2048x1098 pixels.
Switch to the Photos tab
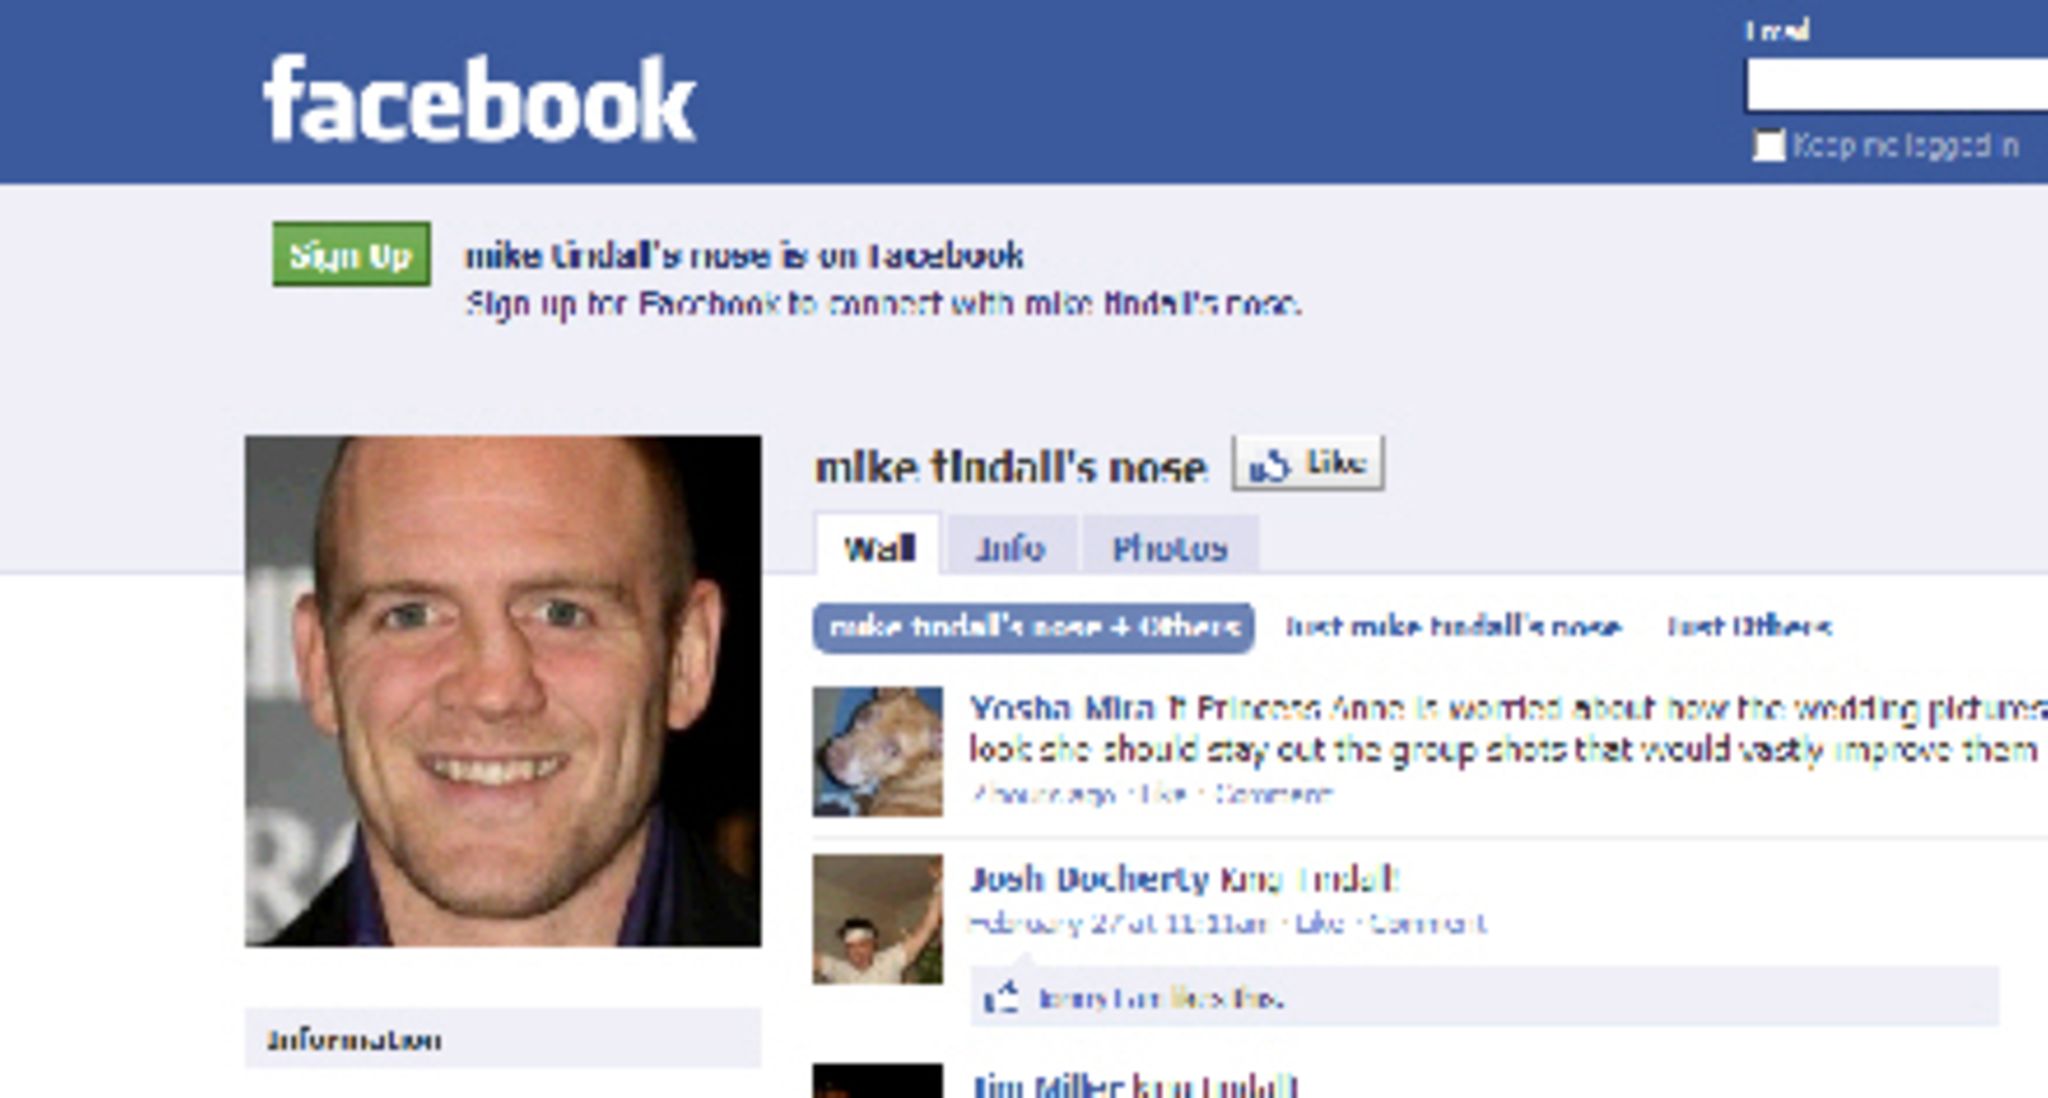[x=1170, y=547]
